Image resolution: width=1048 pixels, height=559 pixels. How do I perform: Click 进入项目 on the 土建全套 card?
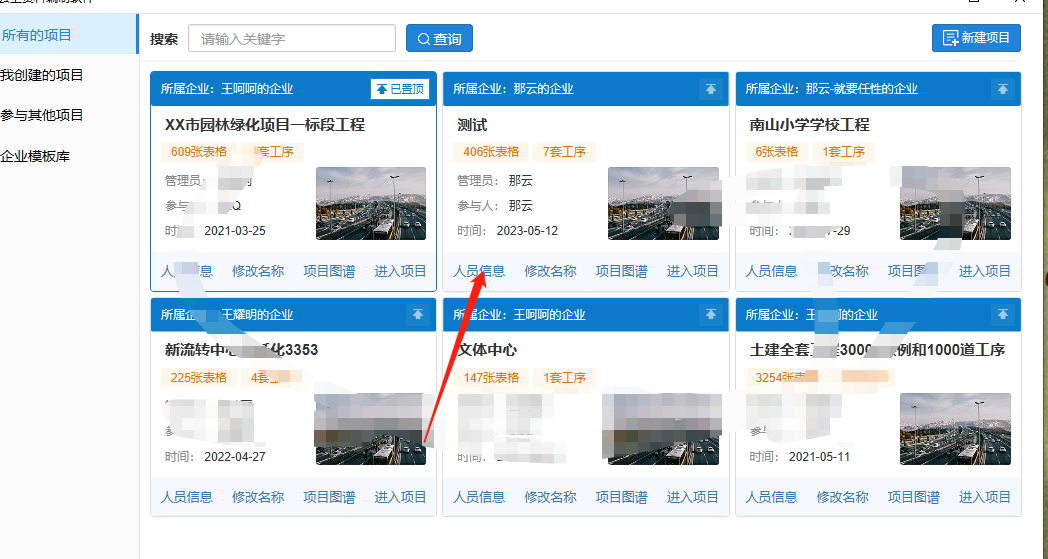[985, 497]
